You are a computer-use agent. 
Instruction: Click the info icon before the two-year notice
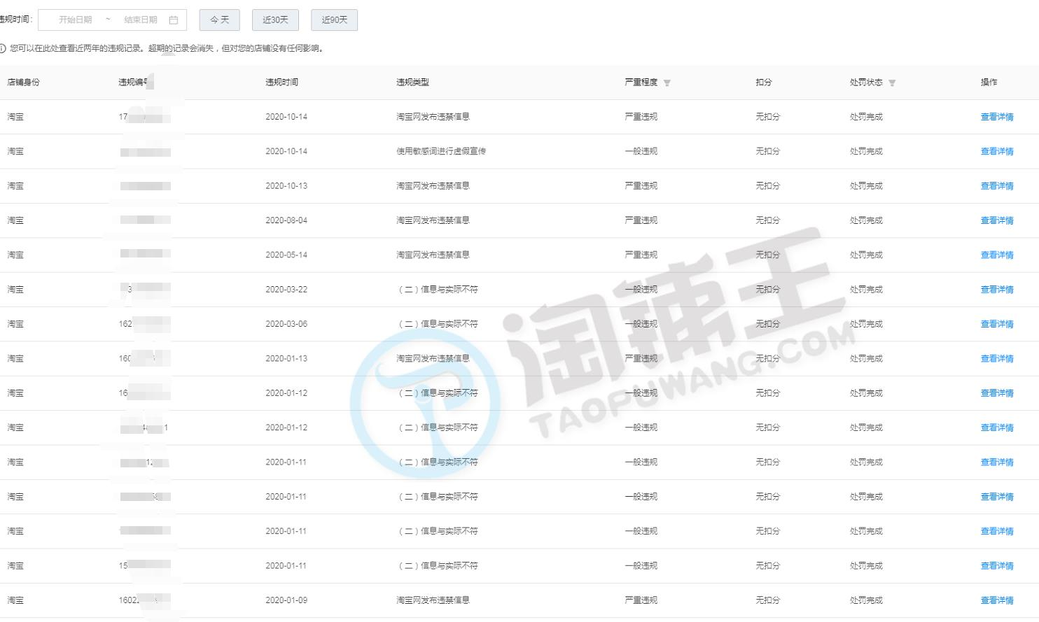pyautogui.click(x=3, y=48)
